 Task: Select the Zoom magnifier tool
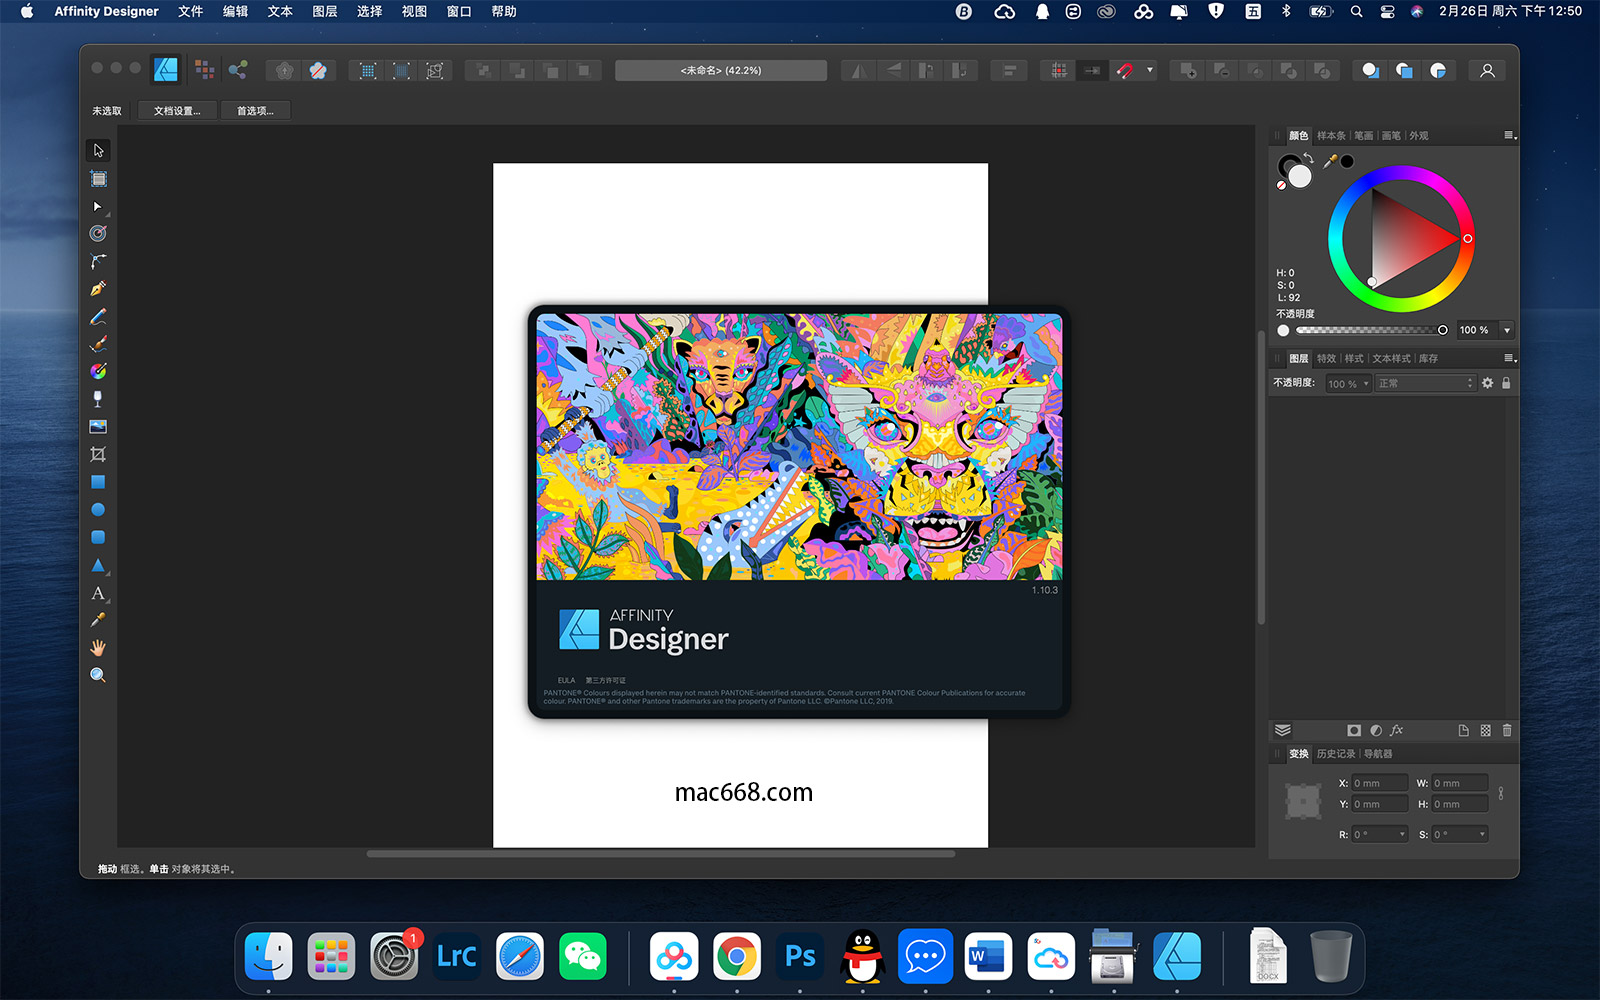(98, 675)
